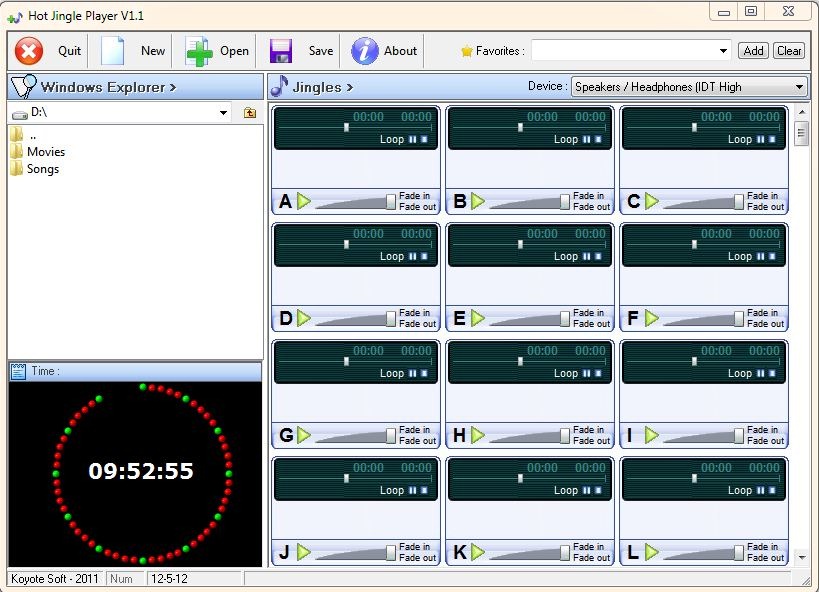The height and width of the screenshot is (592, 819).
Task: Click the New document icon
Action: point(113,51)
